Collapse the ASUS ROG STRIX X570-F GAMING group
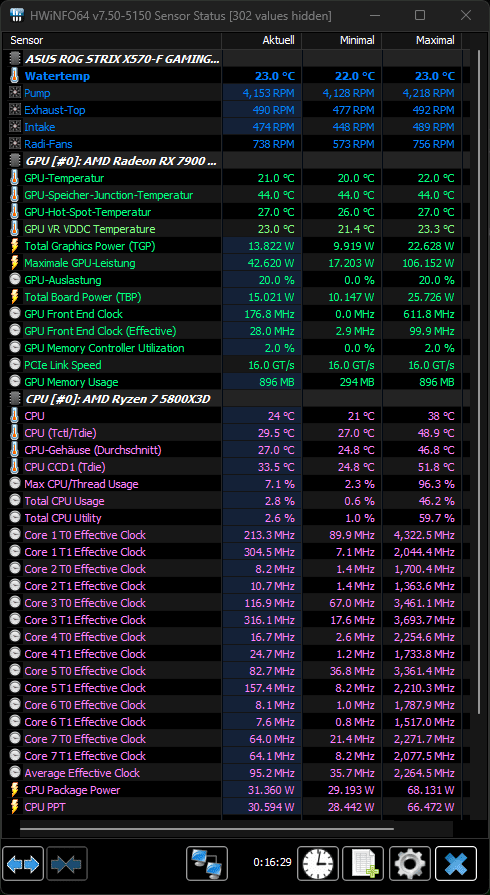Viewport: 490px width, 895px height. [x=122, y=59]
